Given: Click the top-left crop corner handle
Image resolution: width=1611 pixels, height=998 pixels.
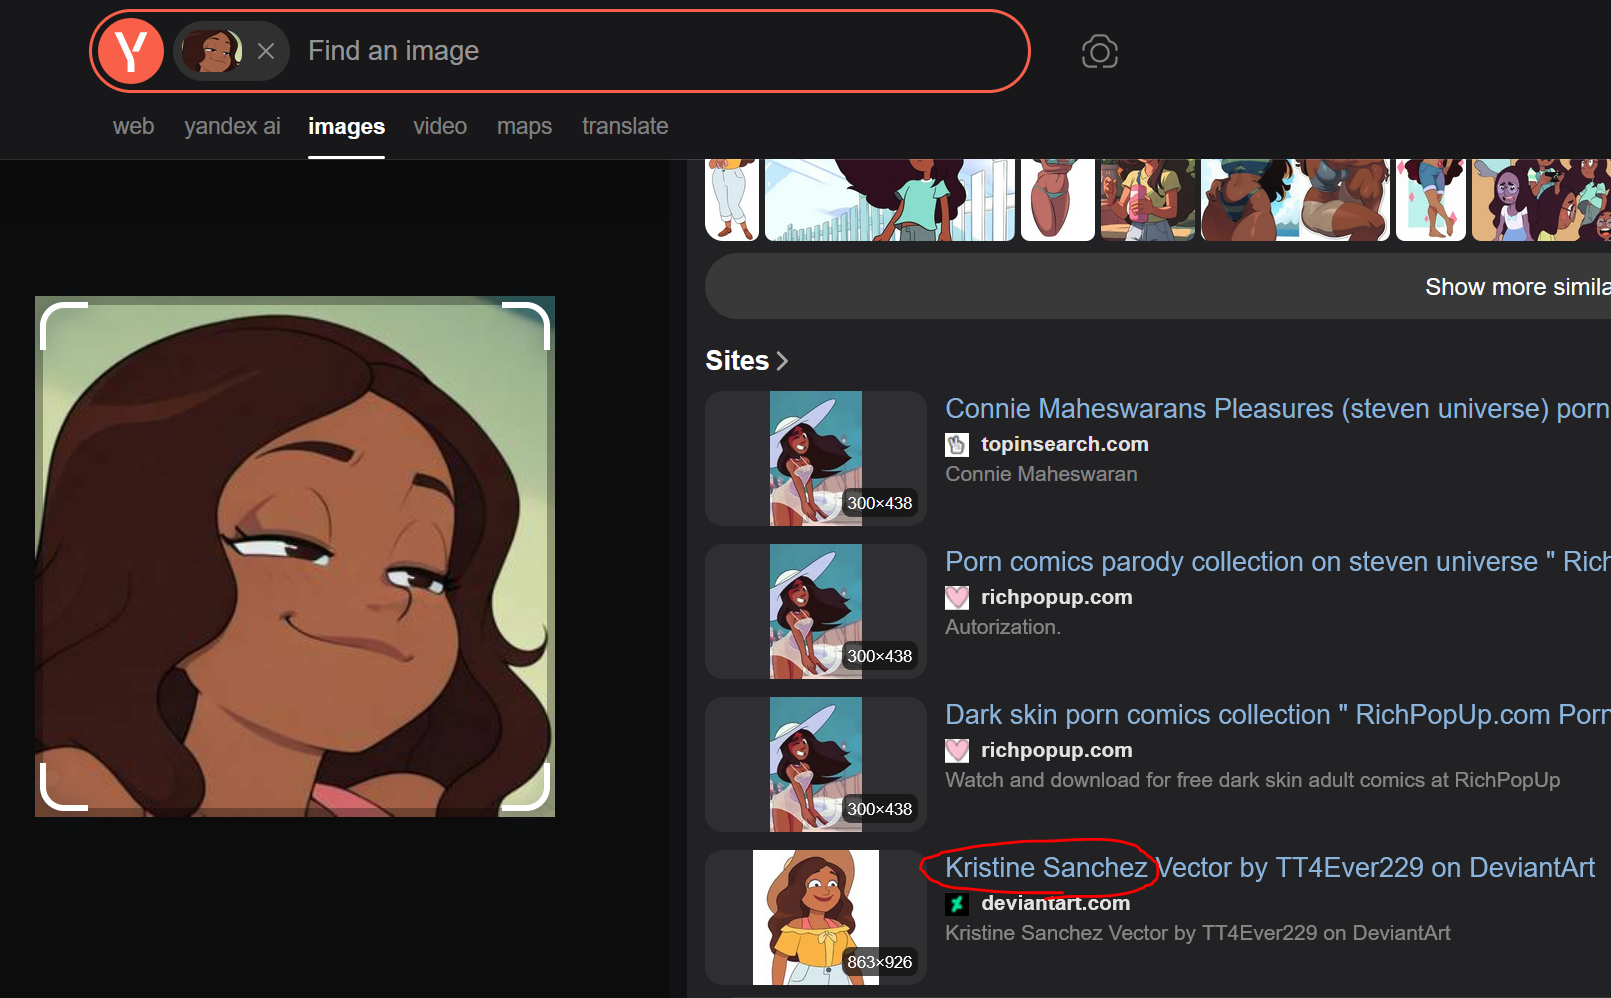Looking at the screenshot, I should [x=62, y=324].
